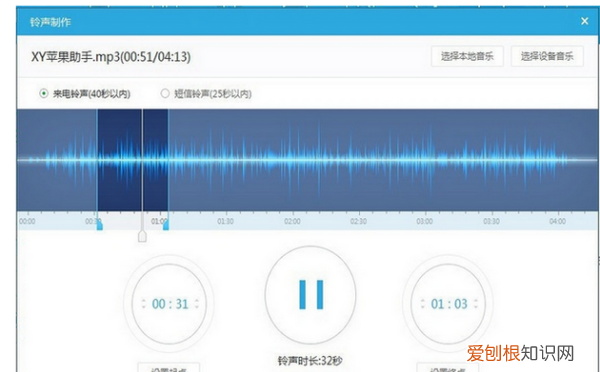Click 选择本地音乐 button
The width and height of the screenshot is (600, 372).
coord(467,56)
